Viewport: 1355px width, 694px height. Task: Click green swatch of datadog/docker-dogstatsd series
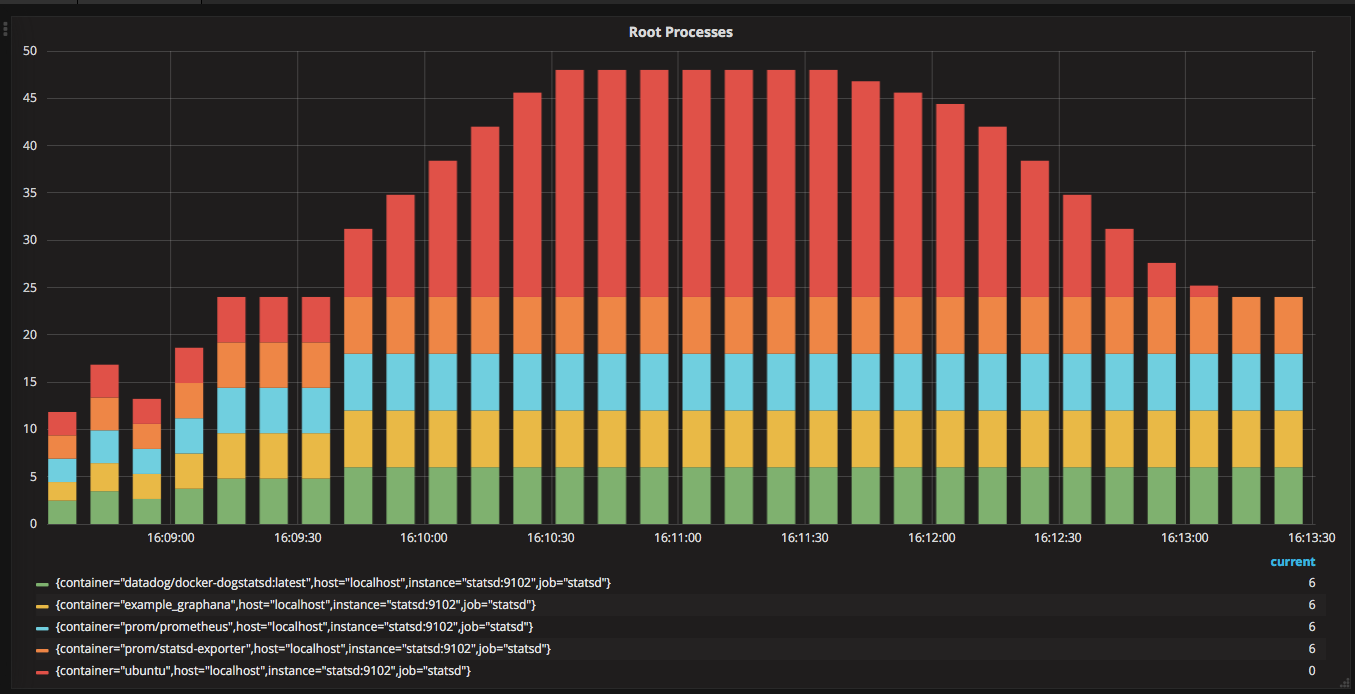[42, 584]
